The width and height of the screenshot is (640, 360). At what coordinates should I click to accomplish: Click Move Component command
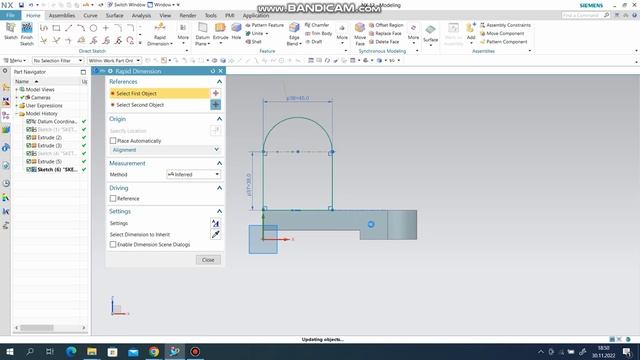(502, 33)
